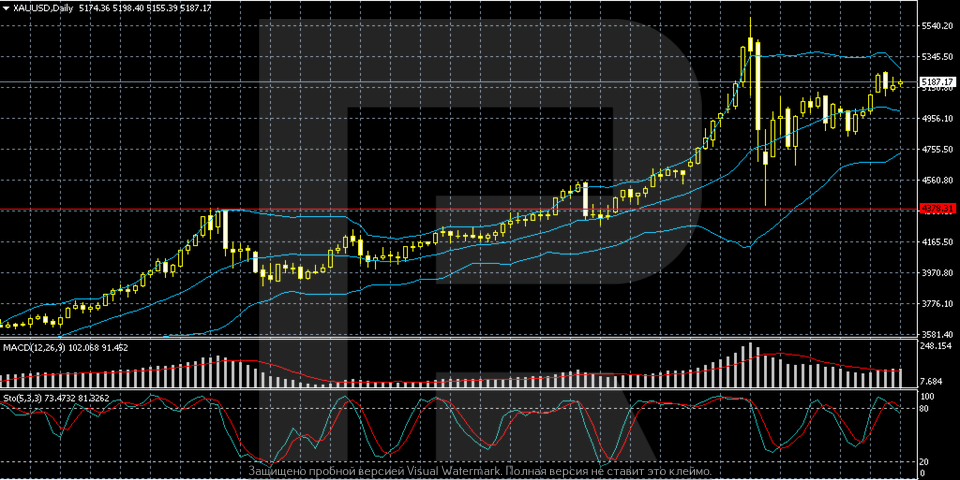Click the tallest MACD histogram bar

click(x=751, y=366)
